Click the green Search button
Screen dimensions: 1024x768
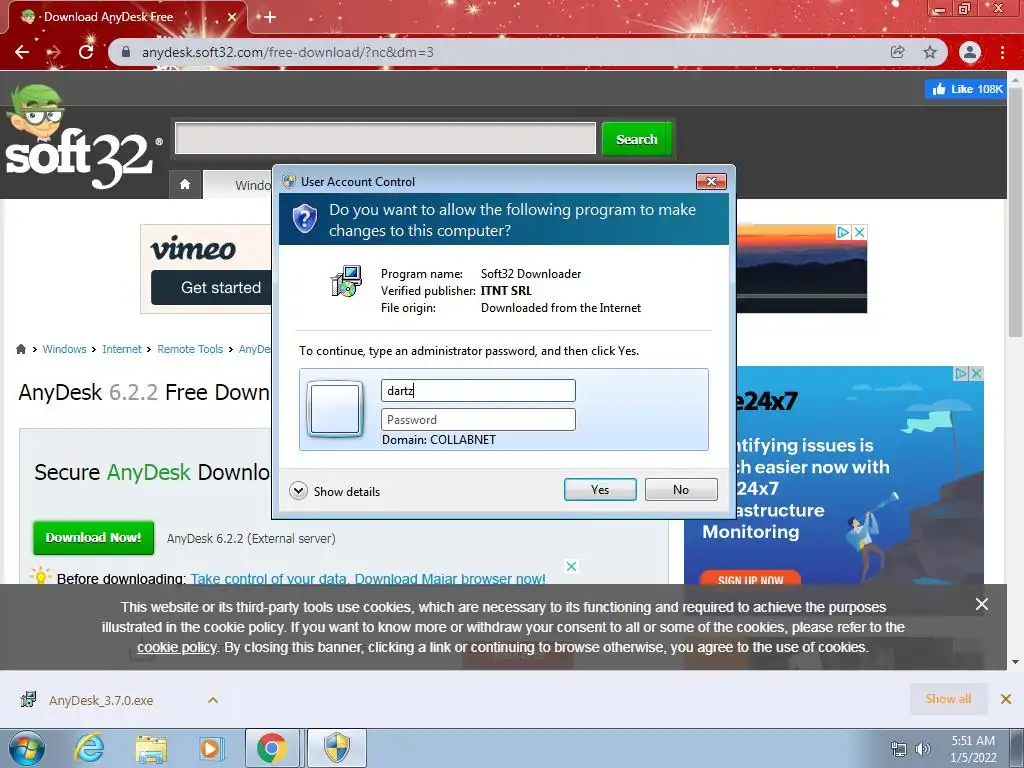pos(637,139)
